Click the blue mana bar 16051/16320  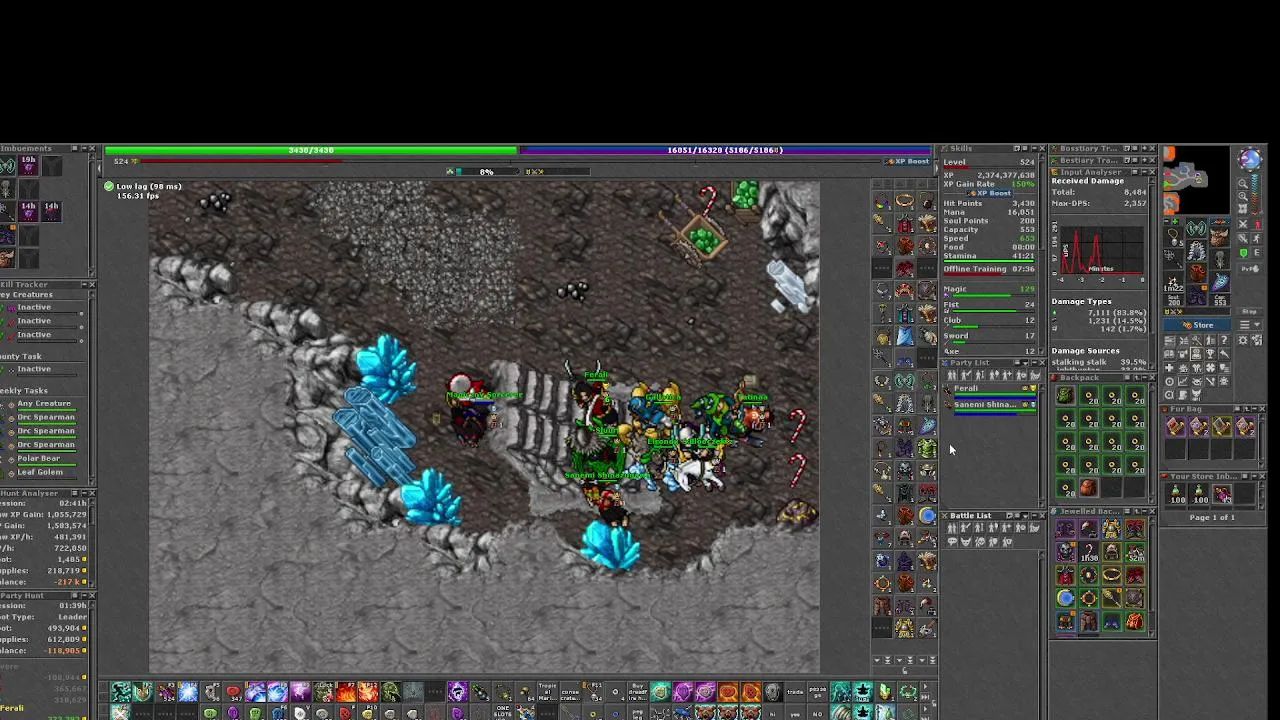point(724,150)
